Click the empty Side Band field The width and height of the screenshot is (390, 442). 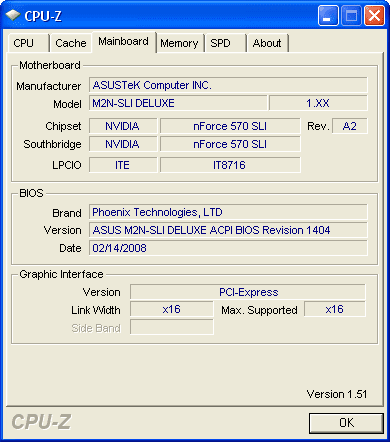click(x=171, y=327)
